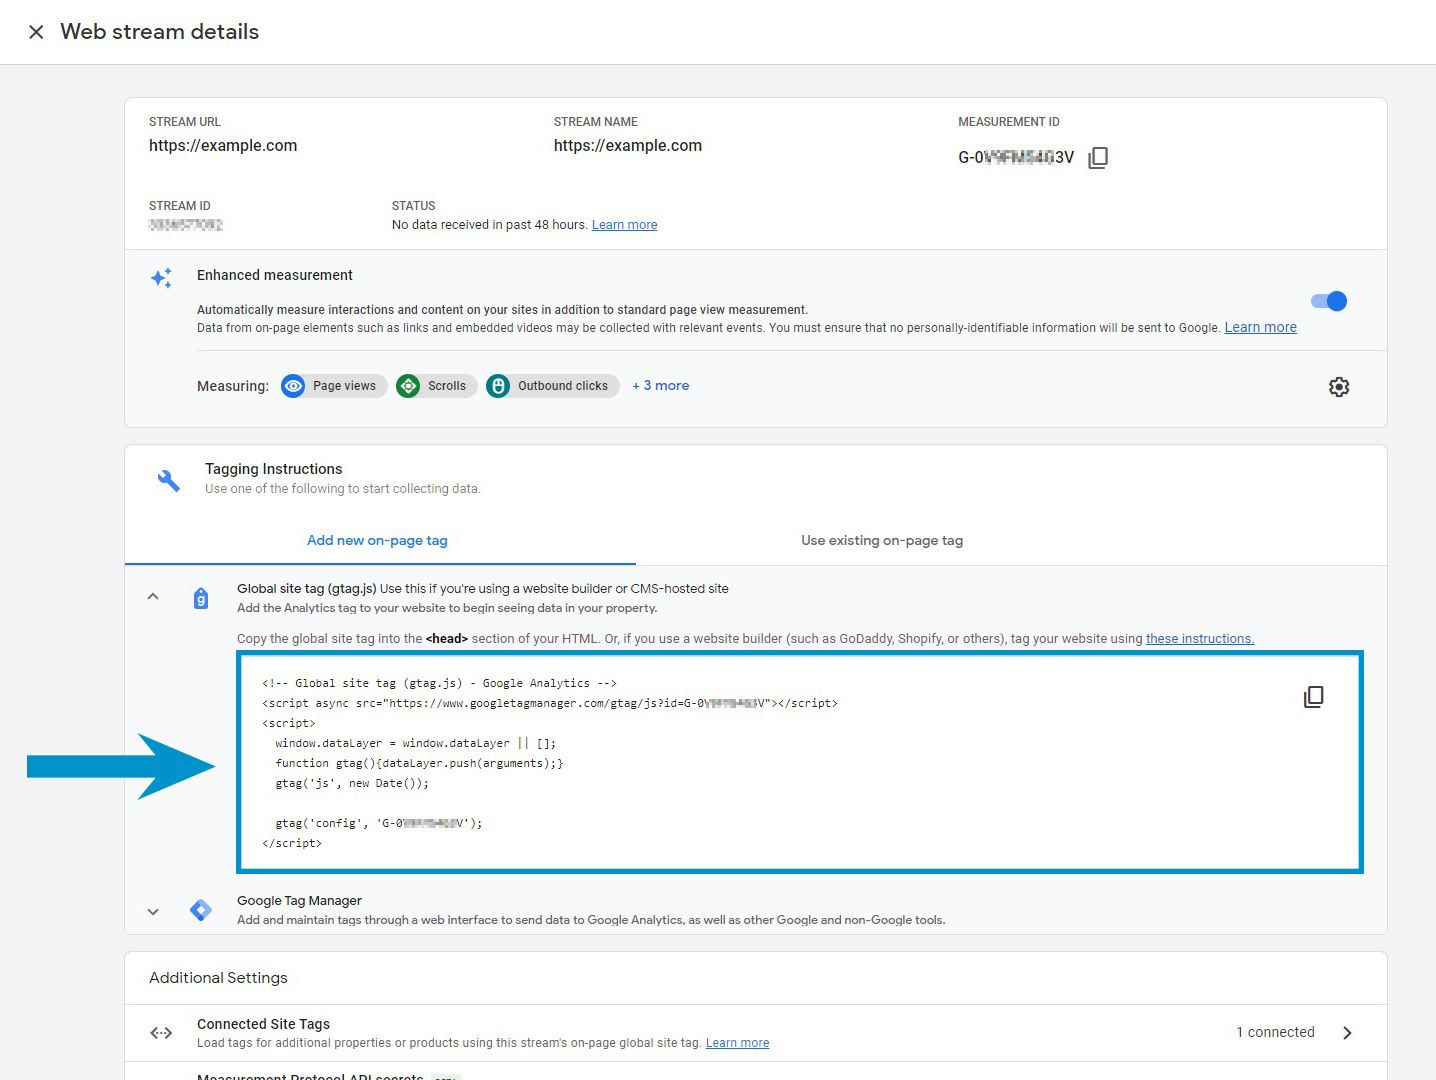This screenshot has width=1436, height=1080.
Task: Click inside the gtag.js code box
Action: (x=700, y=762)
